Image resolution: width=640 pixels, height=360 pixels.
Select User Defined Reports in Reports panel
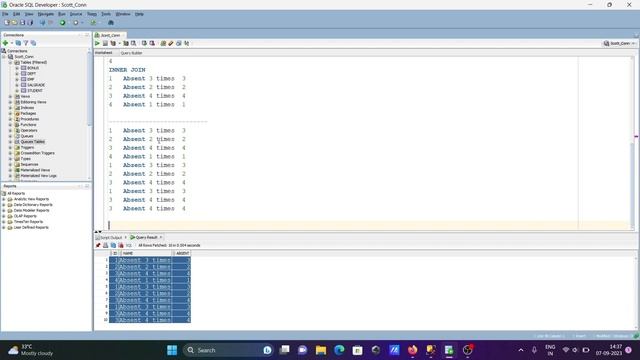[31, 228]
